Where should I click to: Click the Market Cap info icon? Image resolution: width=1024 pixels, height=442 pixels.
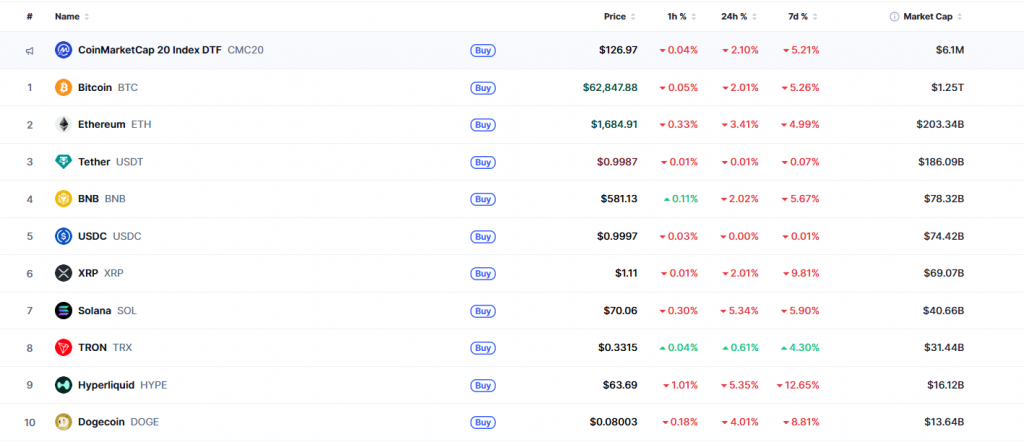click(894, 16)
